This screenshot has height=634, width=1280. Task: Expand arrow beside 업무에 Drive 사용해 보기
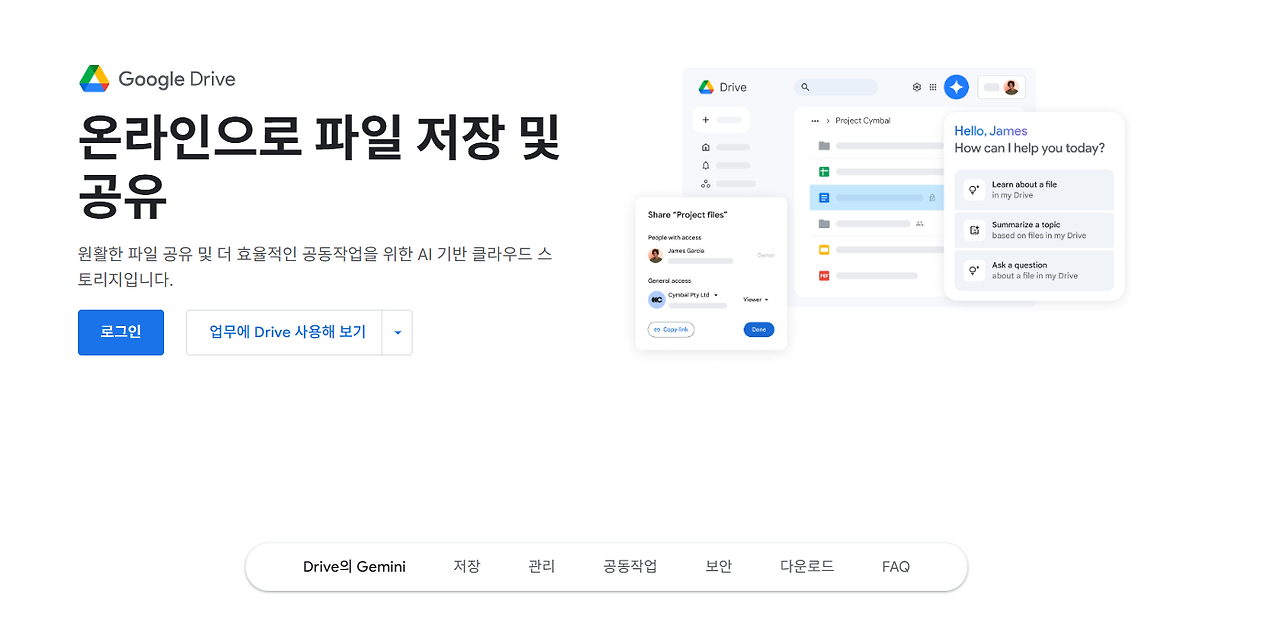tap(398, 333)
